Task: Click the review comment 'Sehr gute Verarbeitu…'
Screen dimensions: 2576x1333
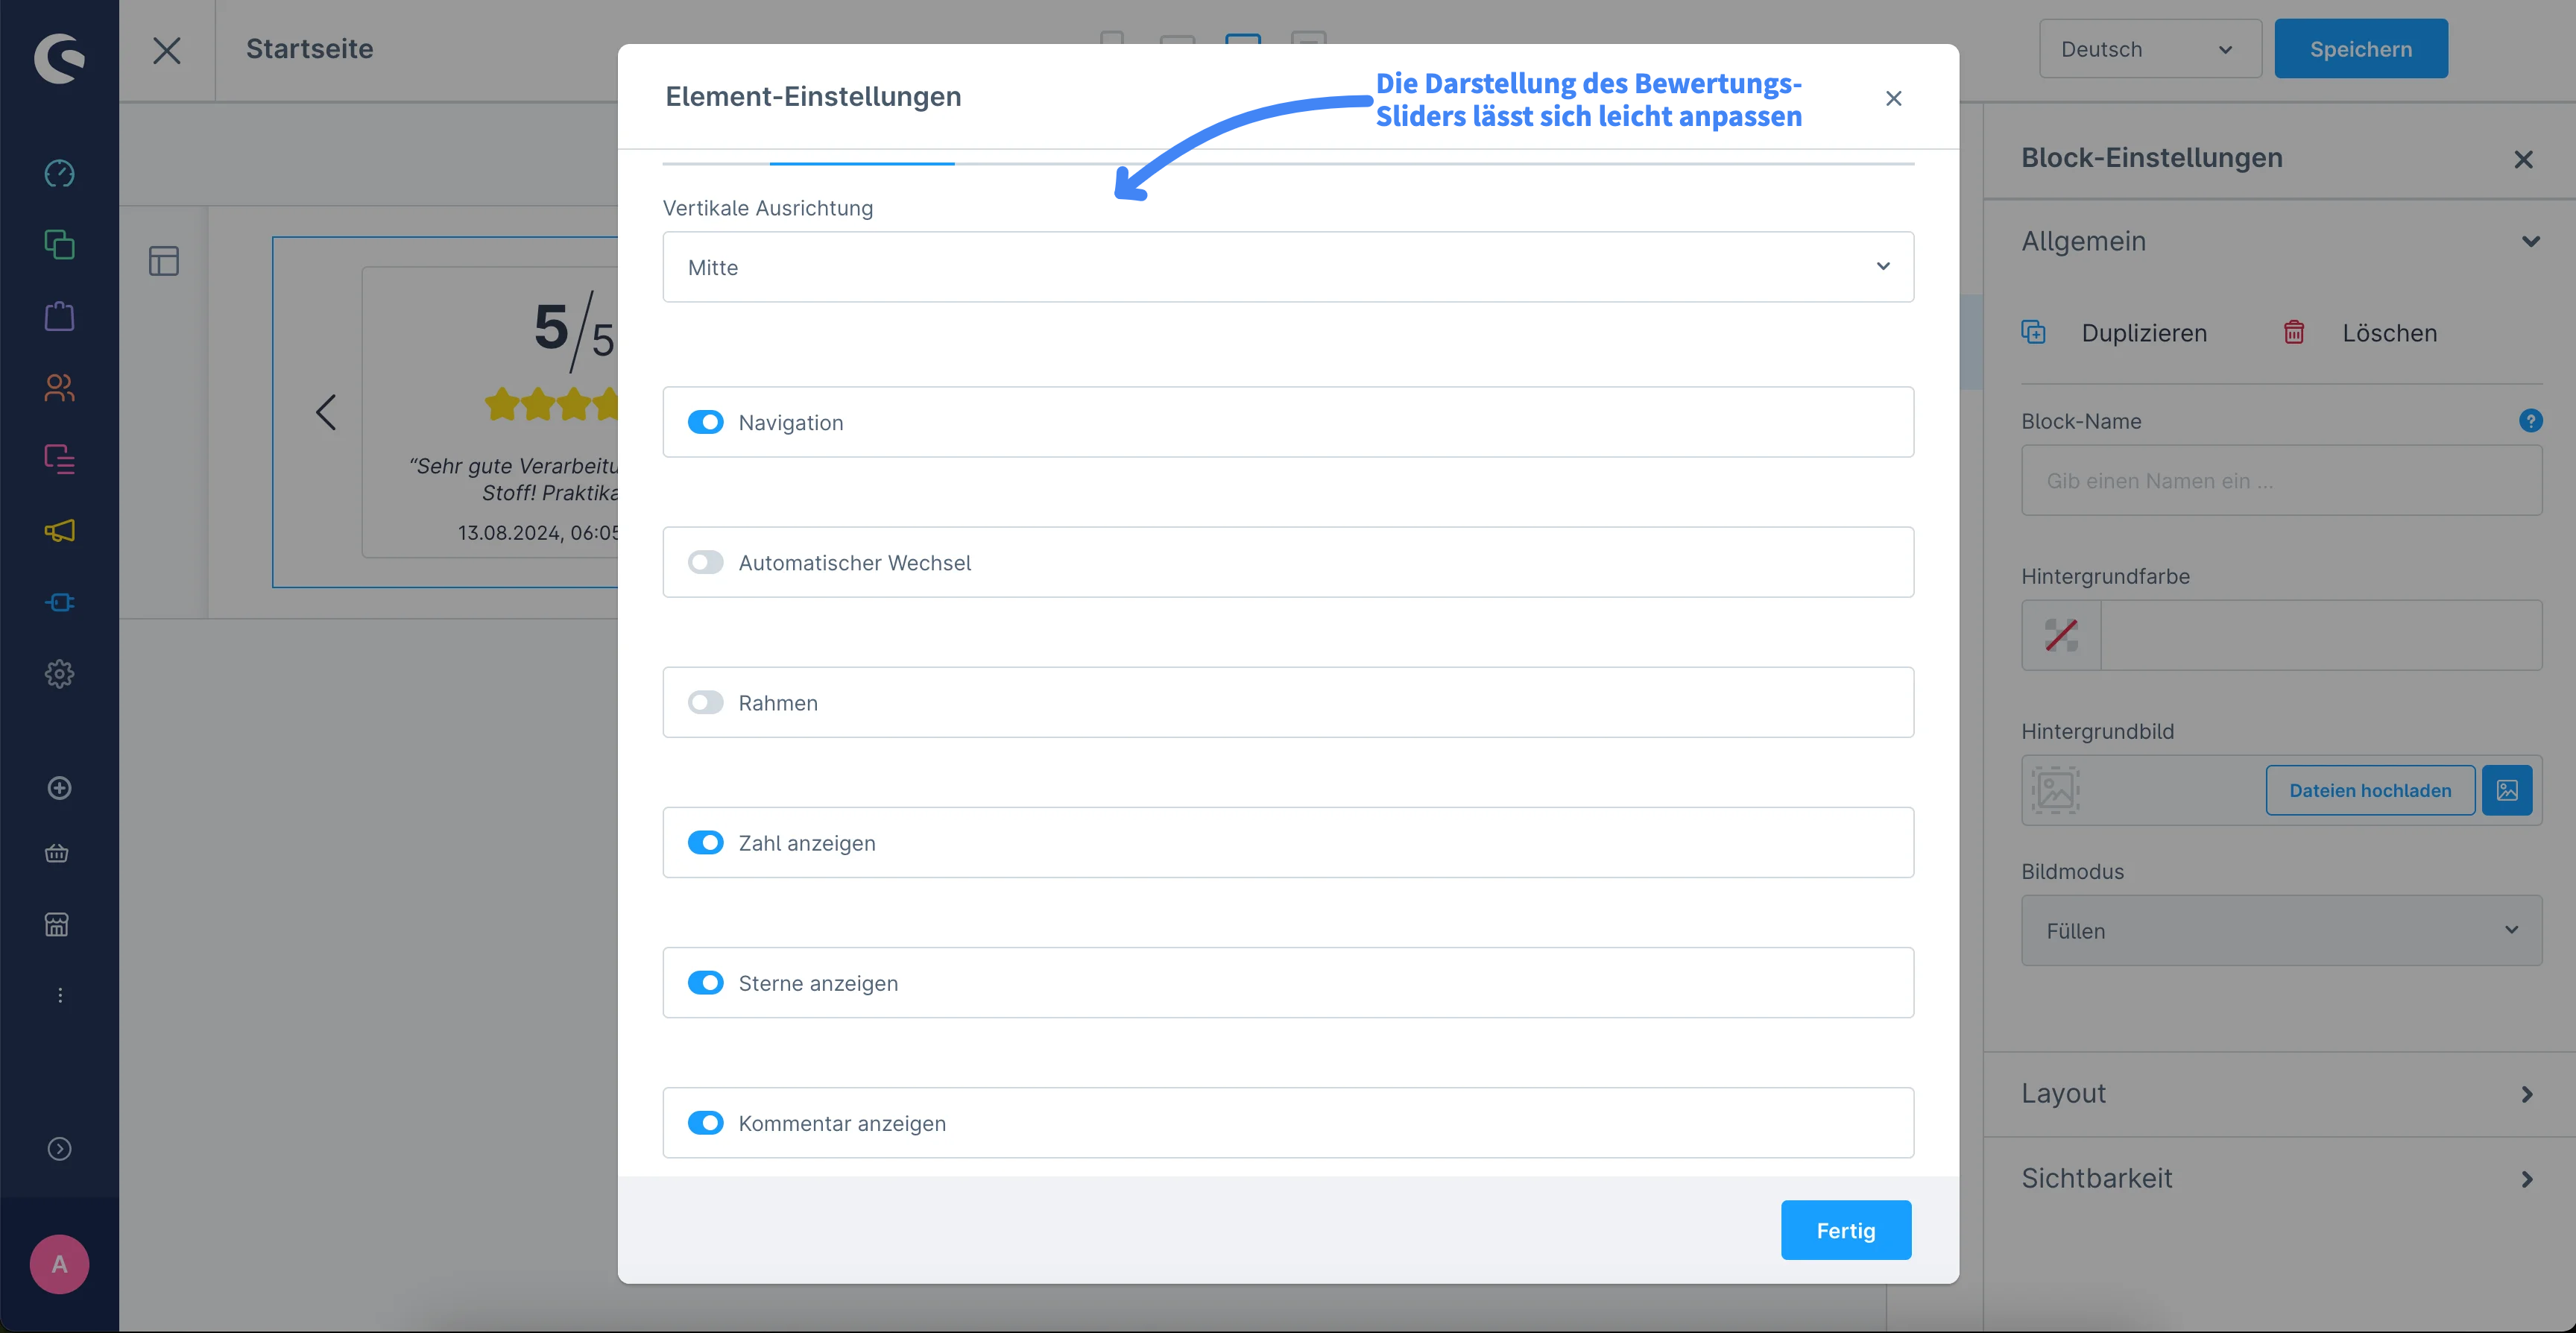Action: pos(513,479)
